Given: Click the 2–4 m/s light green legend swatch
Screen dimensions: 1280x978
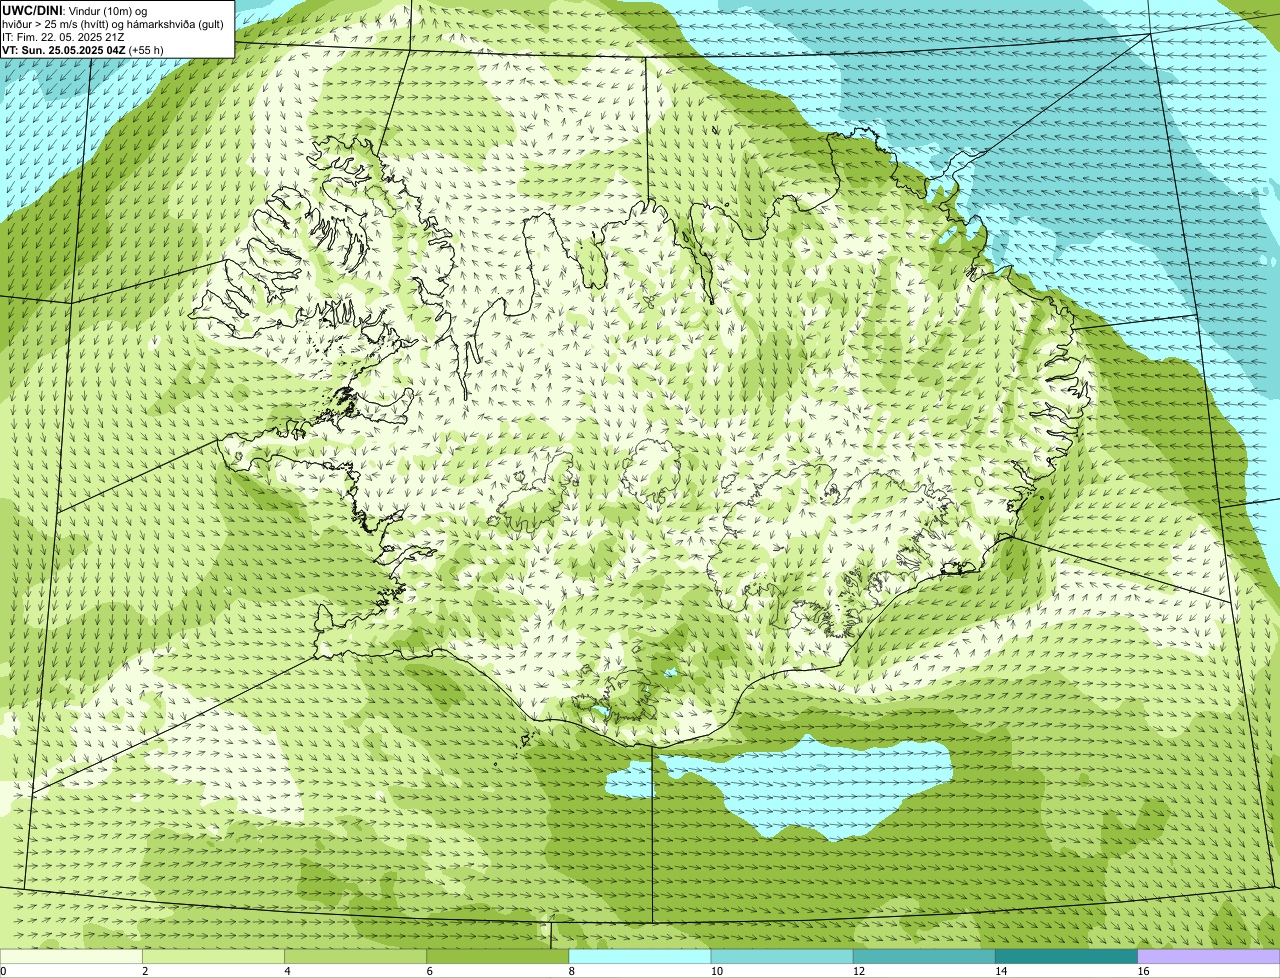Looking at the screenshot, I should coord(213,957).
